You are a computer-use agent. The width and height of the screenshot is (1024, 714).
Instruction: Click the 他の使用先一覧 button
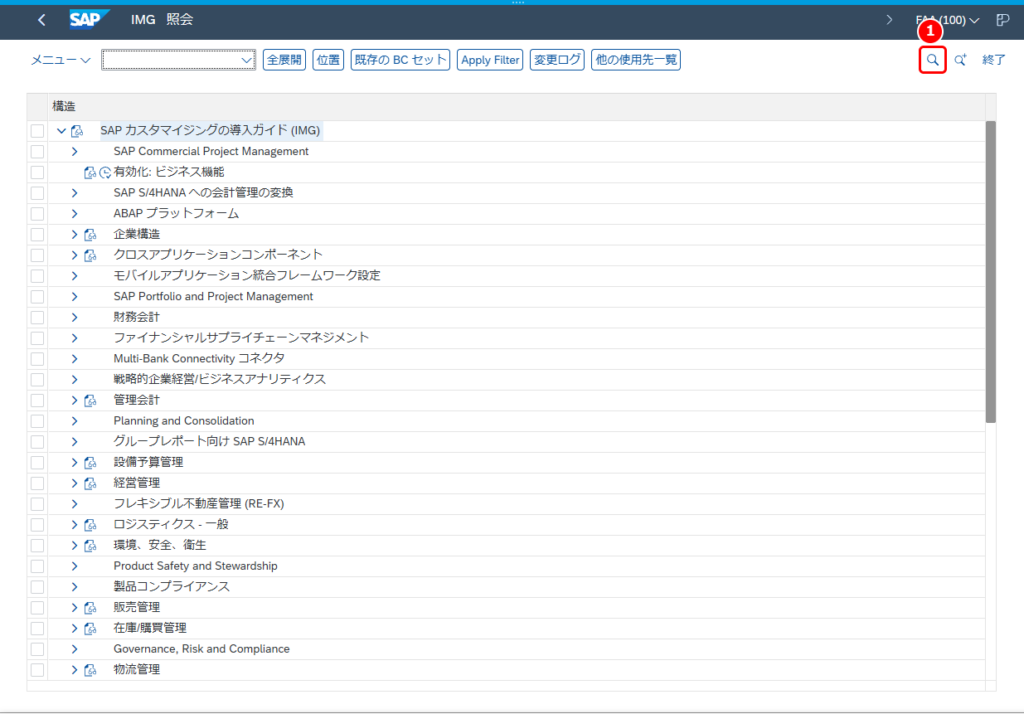click(636, 60)
